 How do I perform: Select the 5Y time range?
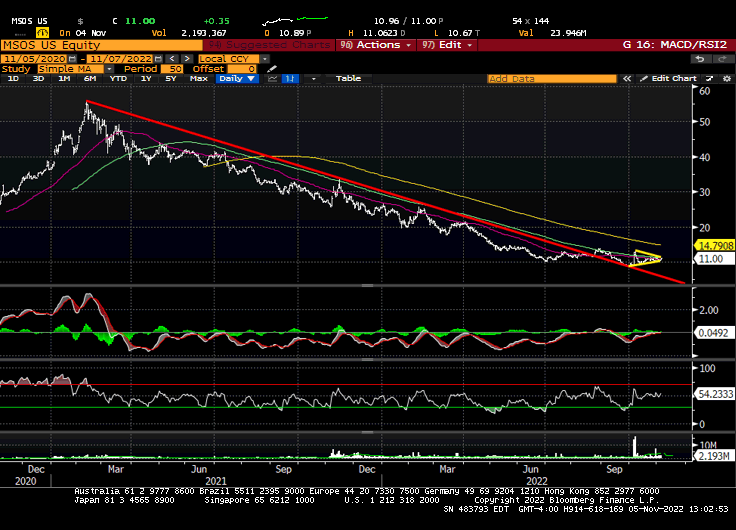tap(170, 78)
